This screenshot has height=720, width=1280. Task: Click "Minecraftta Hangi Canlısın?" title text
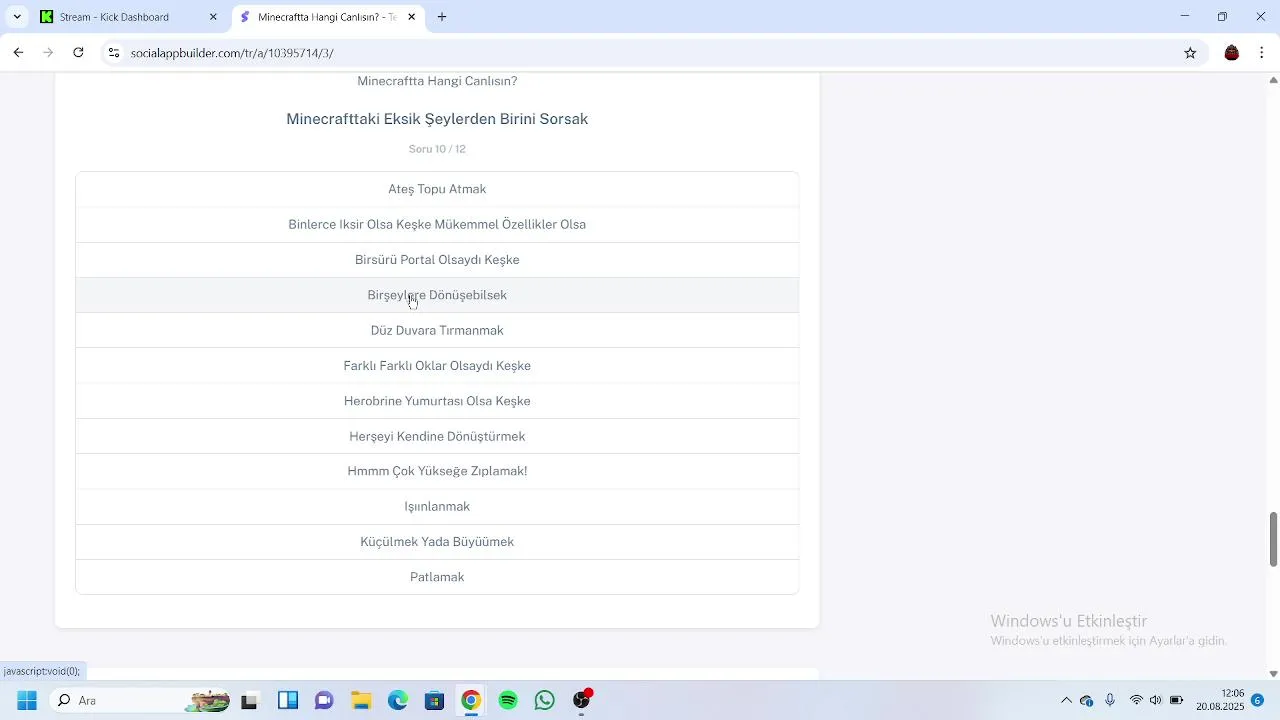click(x=437, y=81)
